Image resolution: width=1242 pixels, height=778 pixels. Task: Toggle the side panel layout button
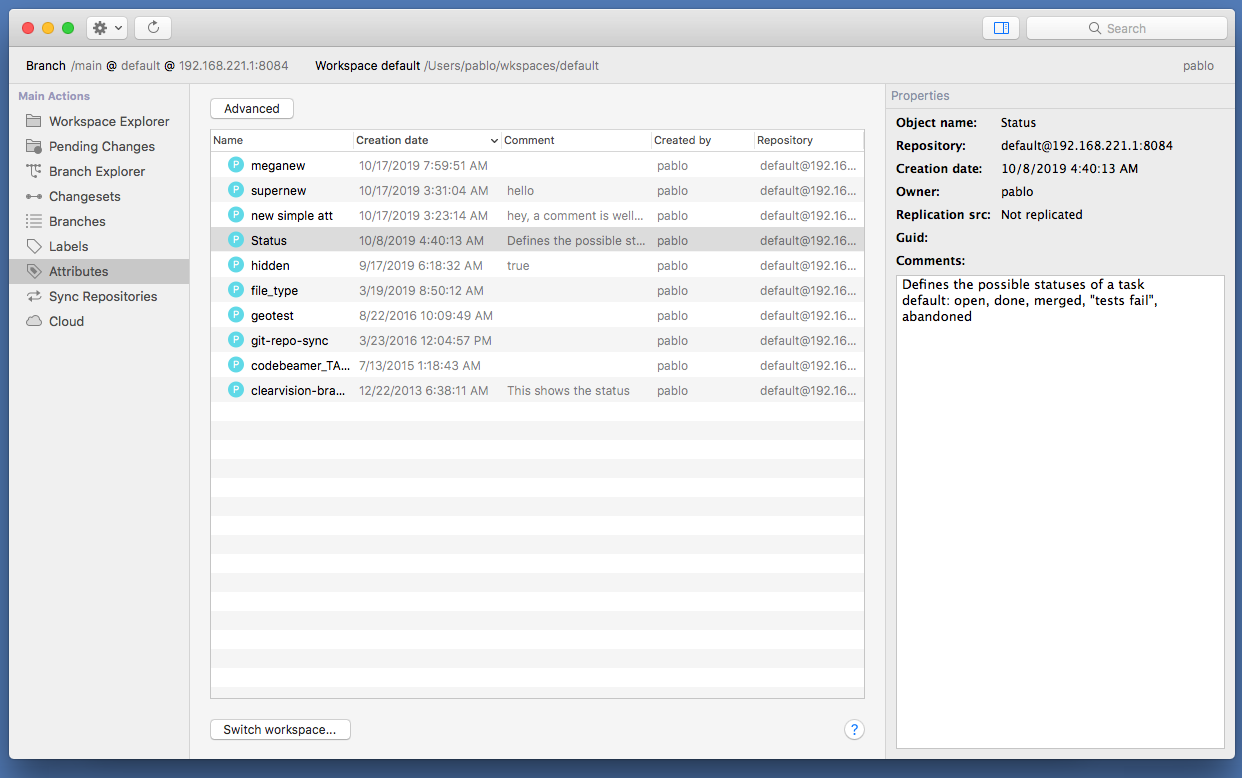pos(1001,27)
